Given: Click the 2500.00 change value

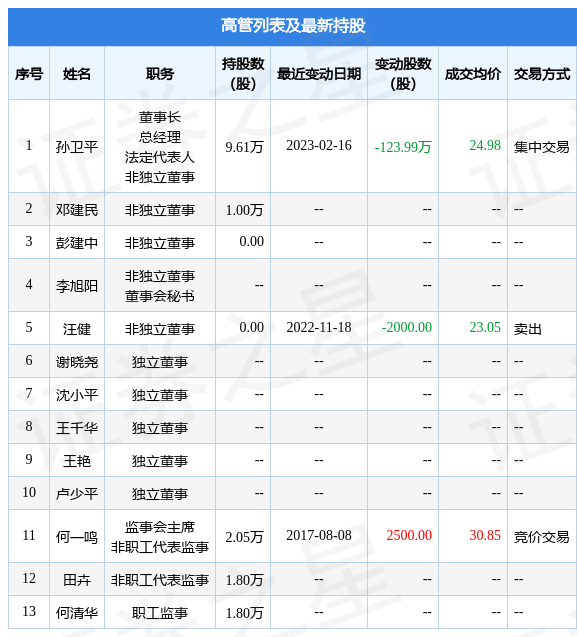Looking at the screenshot, I should coord(409,535).
